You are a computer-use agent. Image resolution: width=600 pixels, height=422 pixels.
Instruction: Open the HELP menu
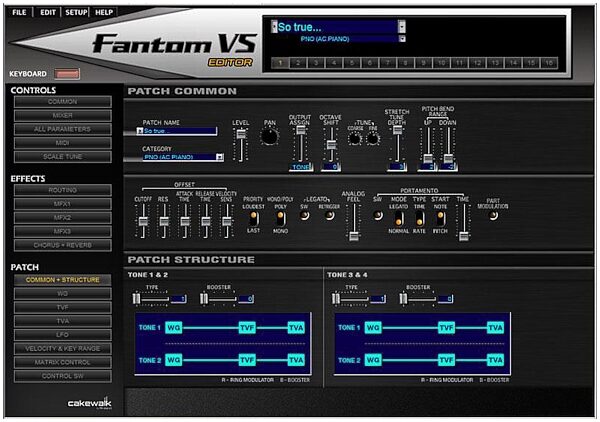tap(104, 12)
